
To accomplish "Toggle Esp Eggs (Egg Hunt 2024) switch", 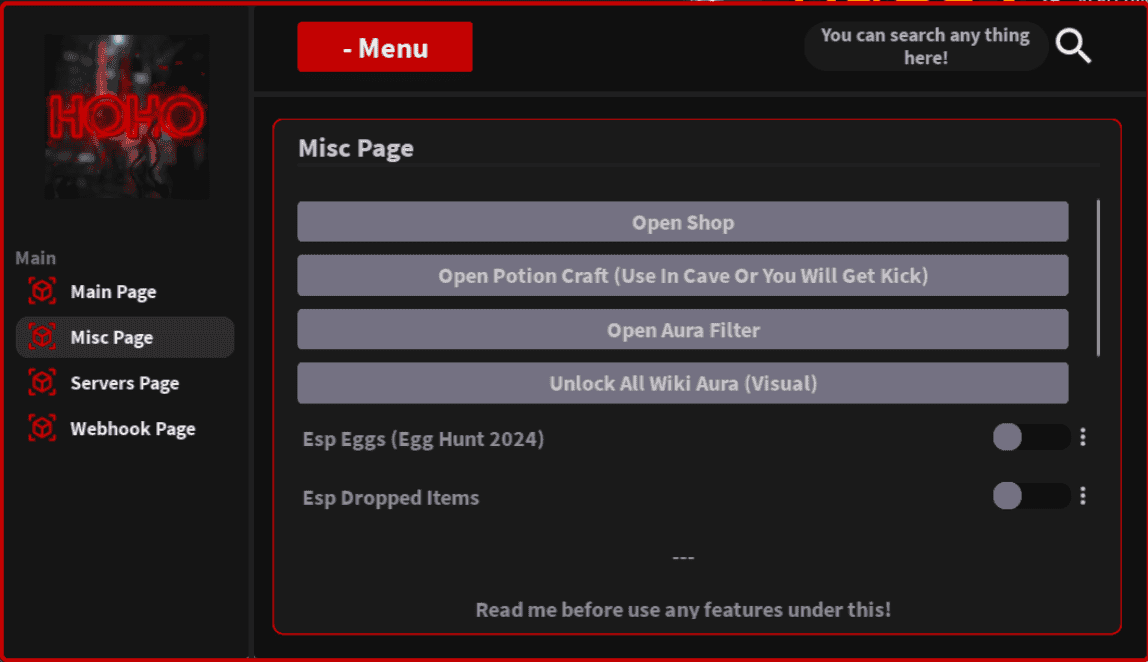I will 1031,437.
